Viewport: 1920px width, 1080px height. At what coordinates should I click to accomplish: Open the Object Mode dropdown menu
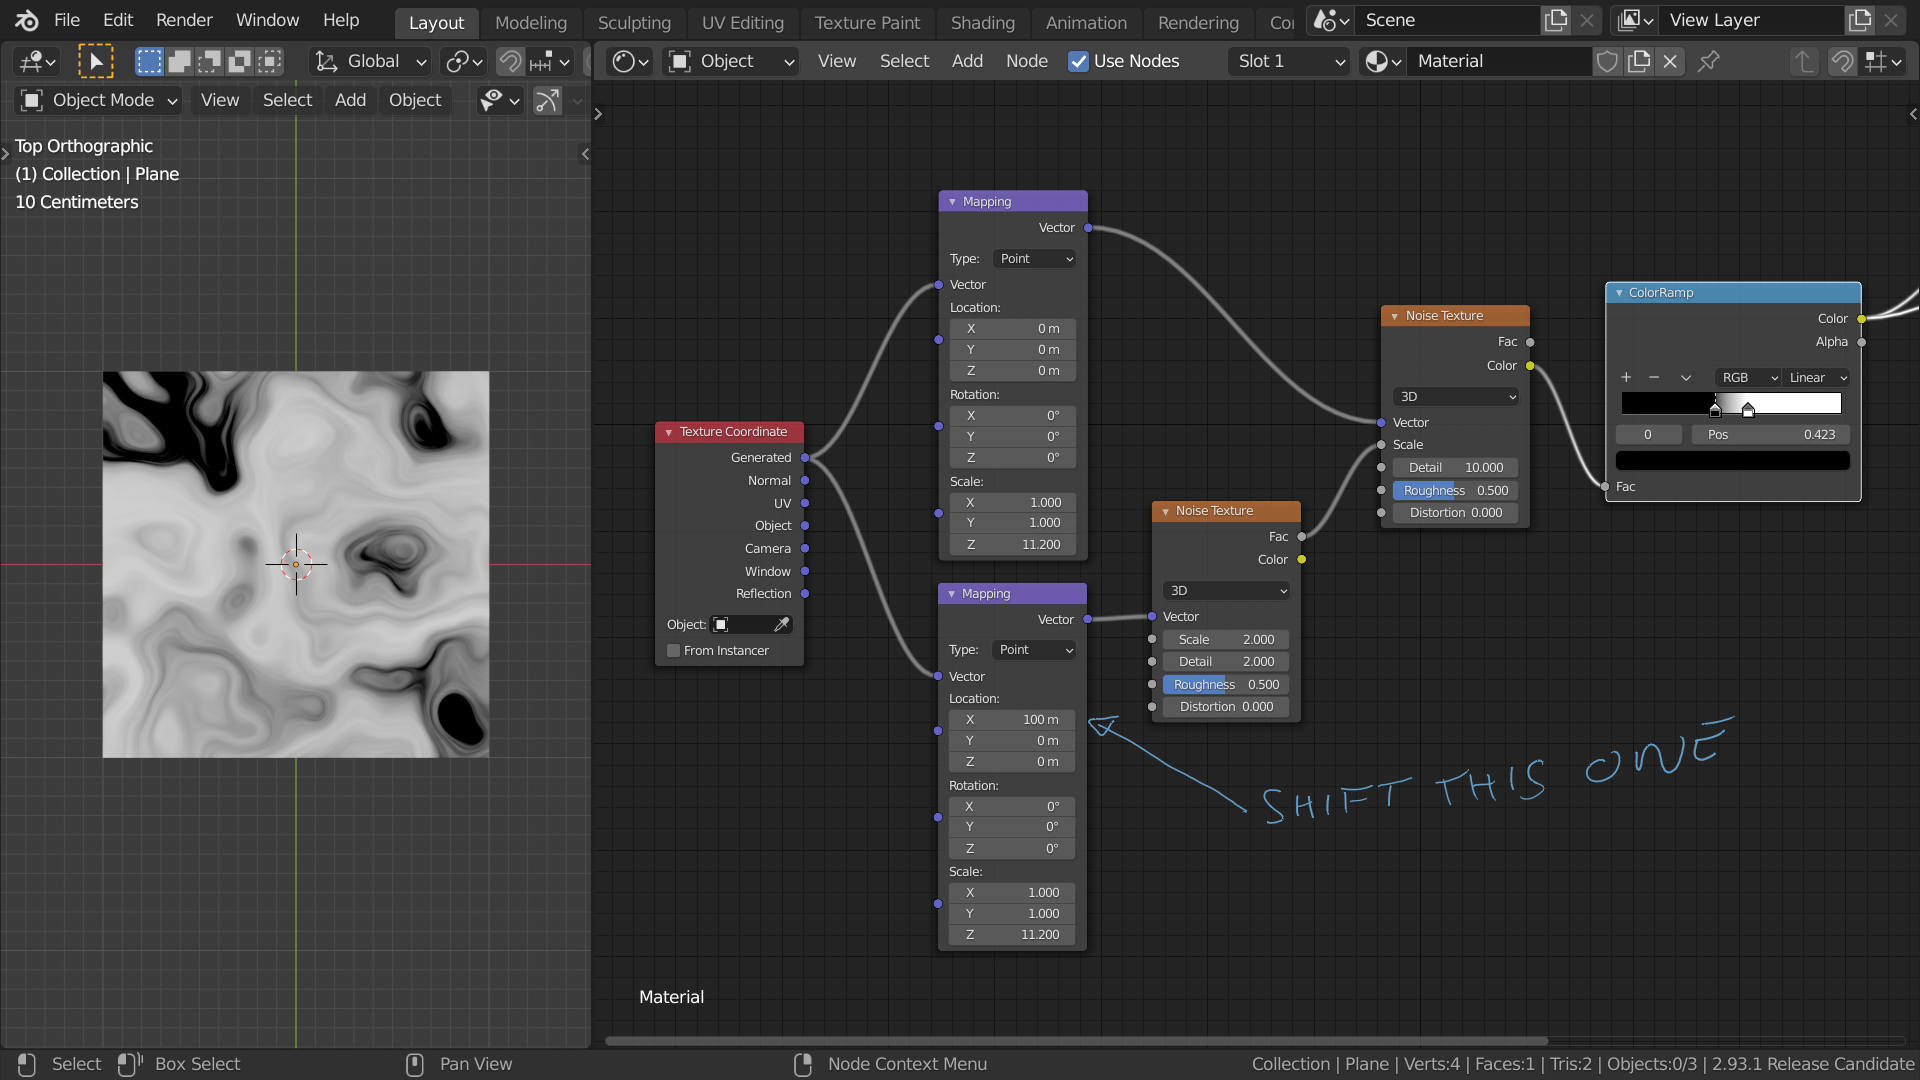tap(98, 99)
